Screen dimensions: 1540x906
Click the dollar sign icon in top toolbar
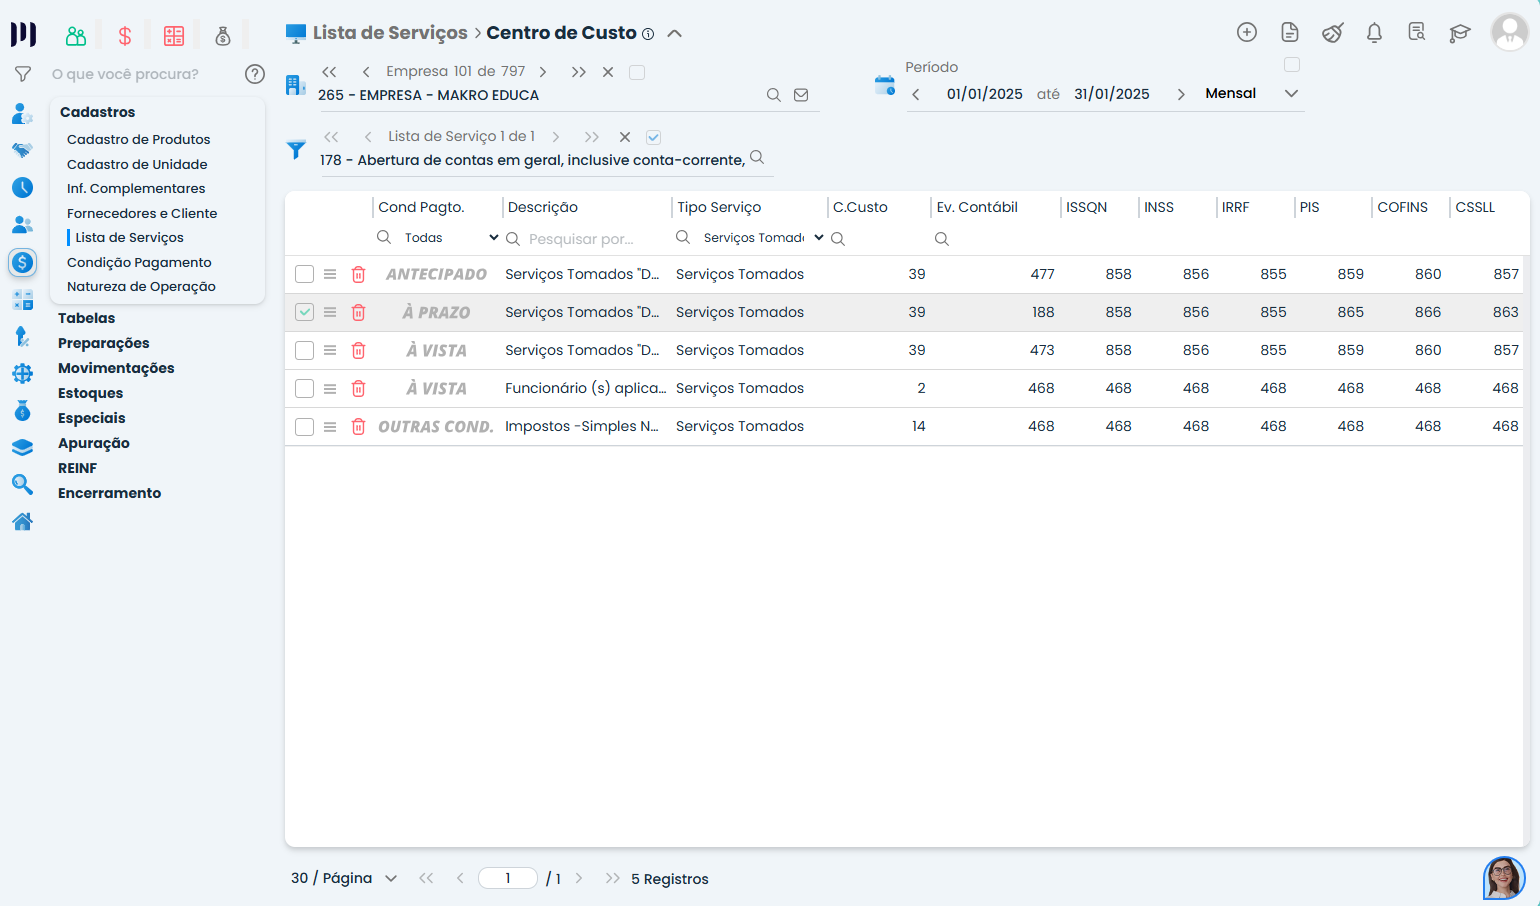[125, 36]
